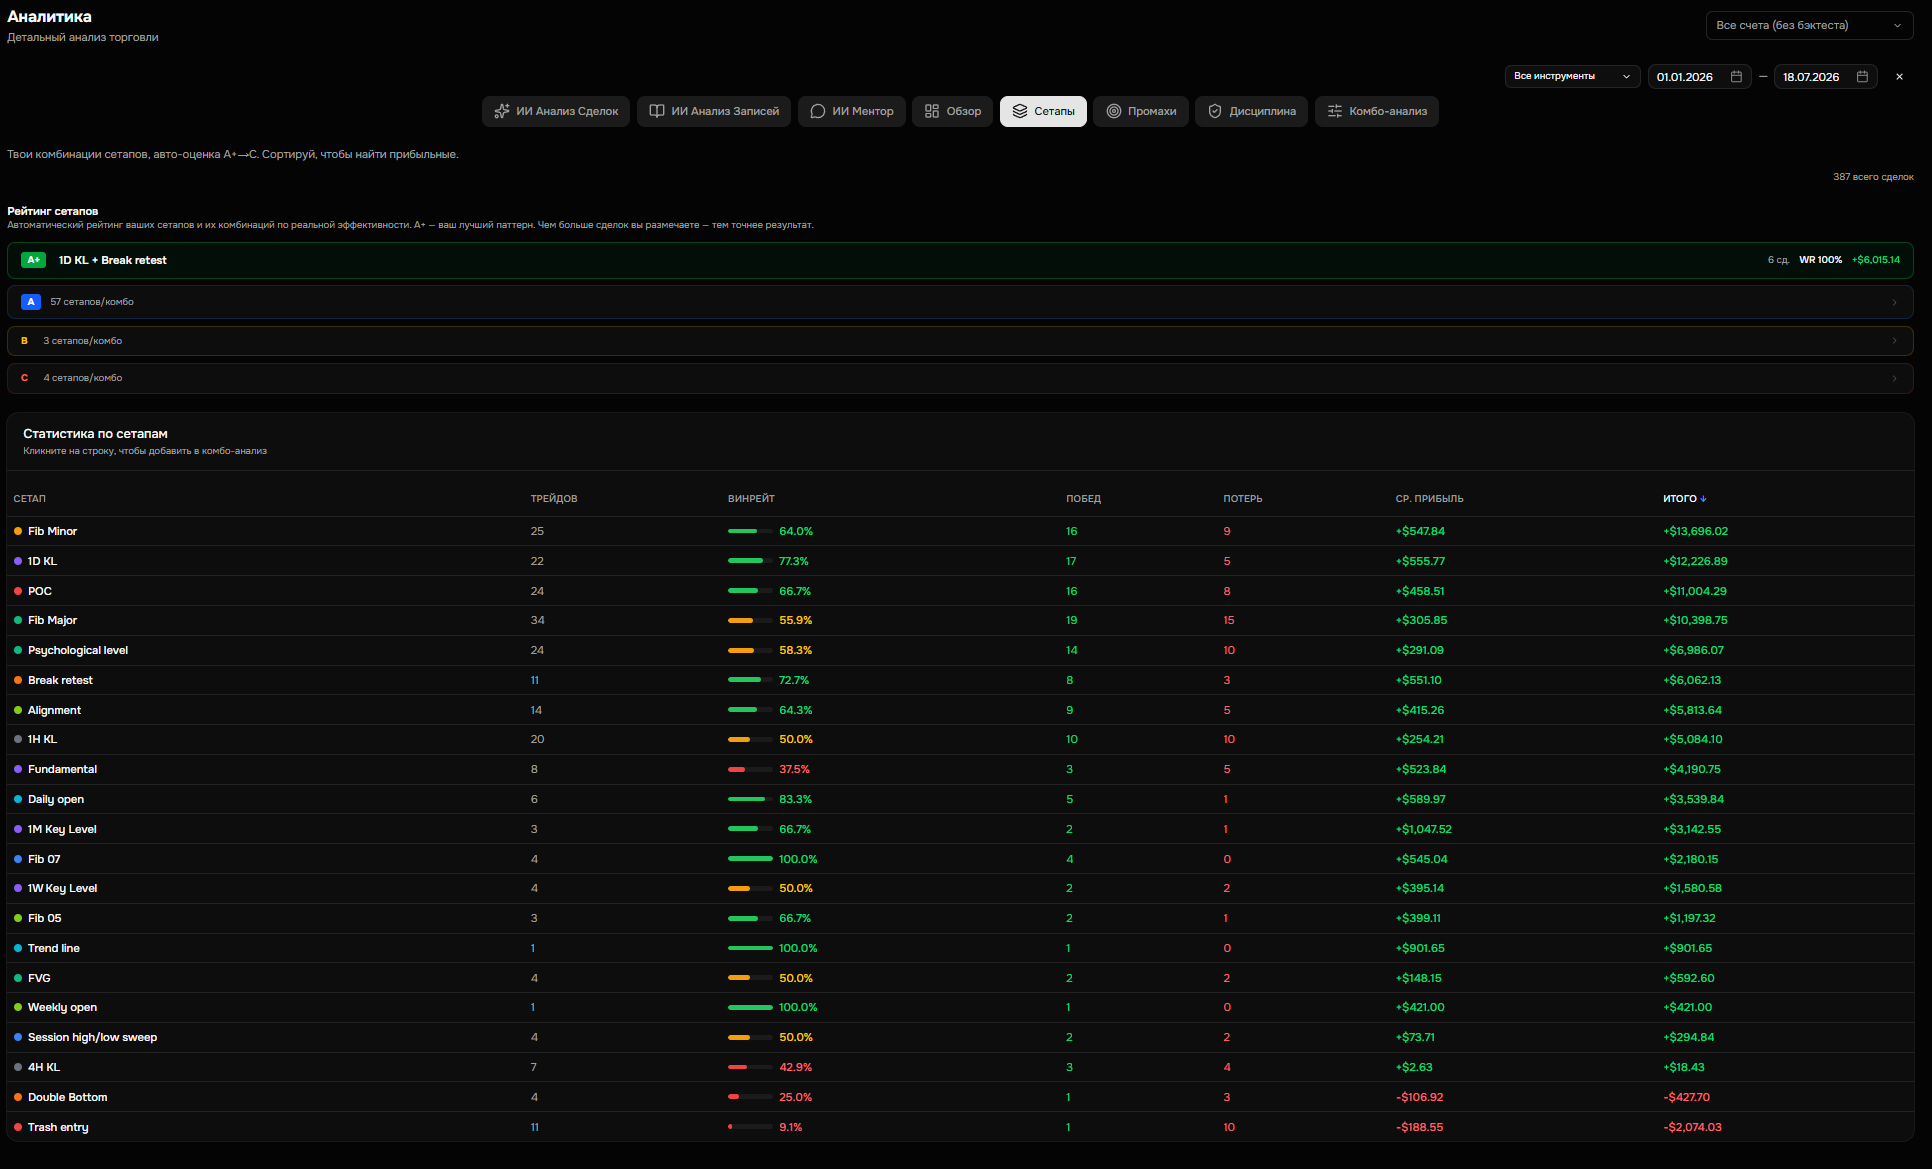
Task: Select the 1M Key Level setup row
Action: click(960, 829)
